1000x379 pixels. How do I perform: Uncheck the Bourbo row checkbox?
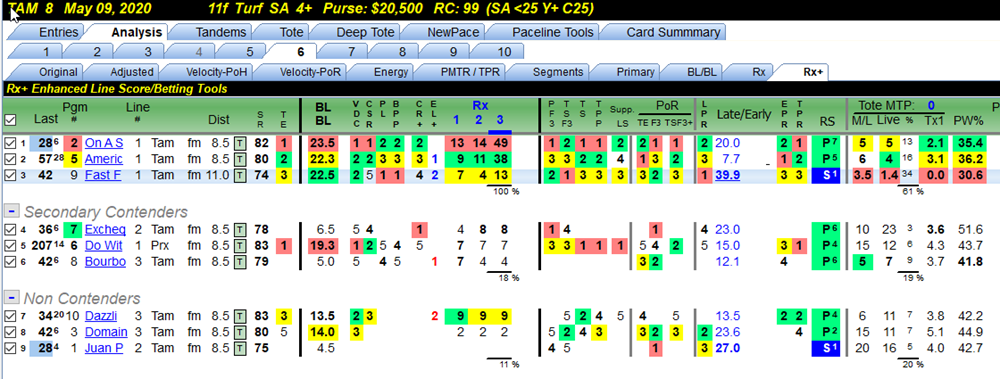tap(9, 262)
